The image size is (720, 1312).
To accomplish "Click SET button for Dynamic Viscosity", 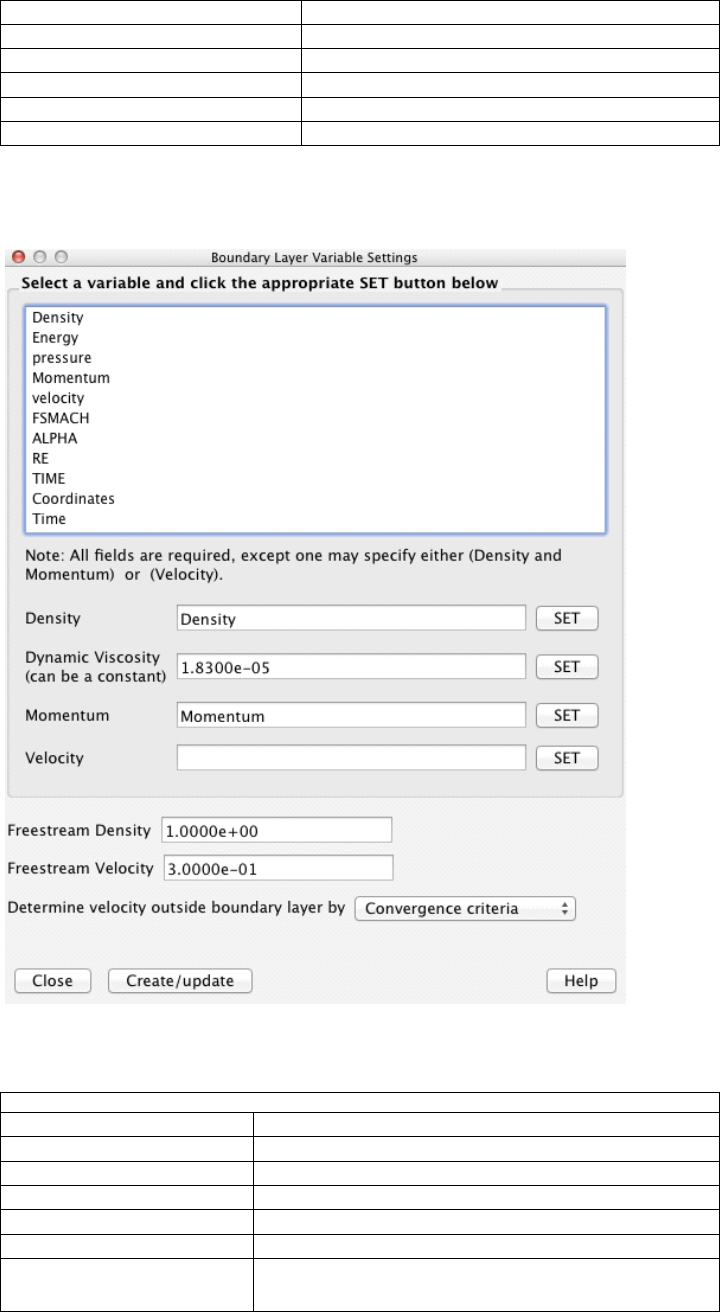I will 567,666.
